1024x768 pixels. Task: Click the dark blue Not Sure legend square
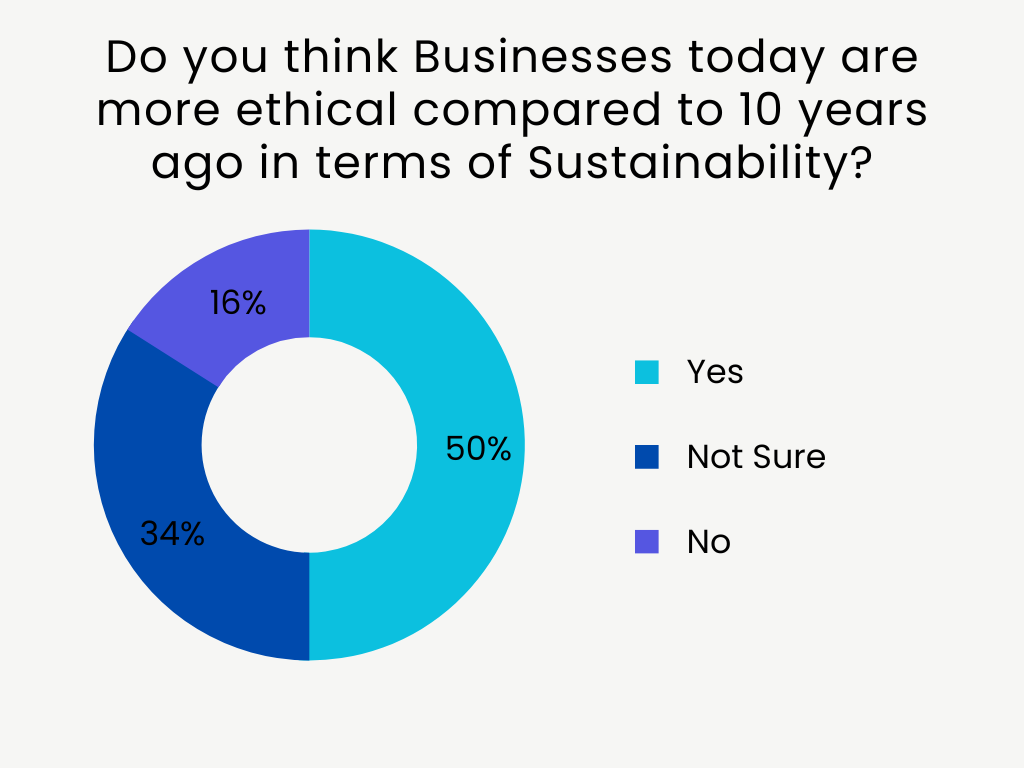pos(647,458)
